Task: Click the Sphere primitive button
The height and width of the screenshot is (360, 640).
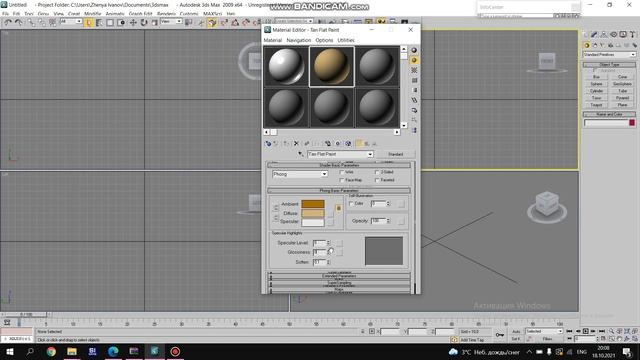Action: [x=596, y=84]
